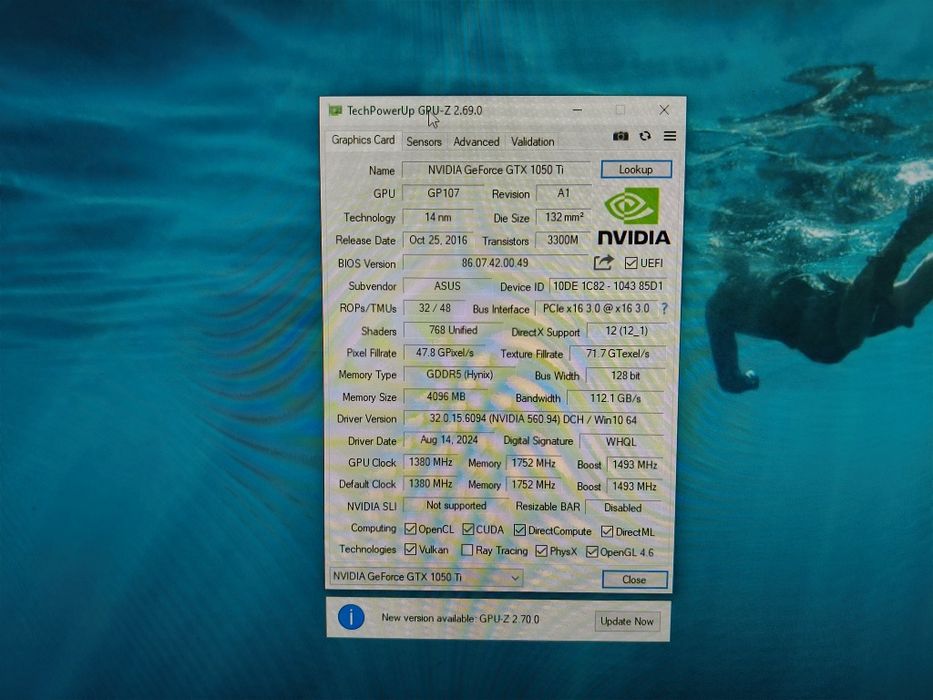This screenshot has width=933, height=700.
Task: Click the New version available GPU-Z 2.70.0 text
Action: [x=460, y=618]
